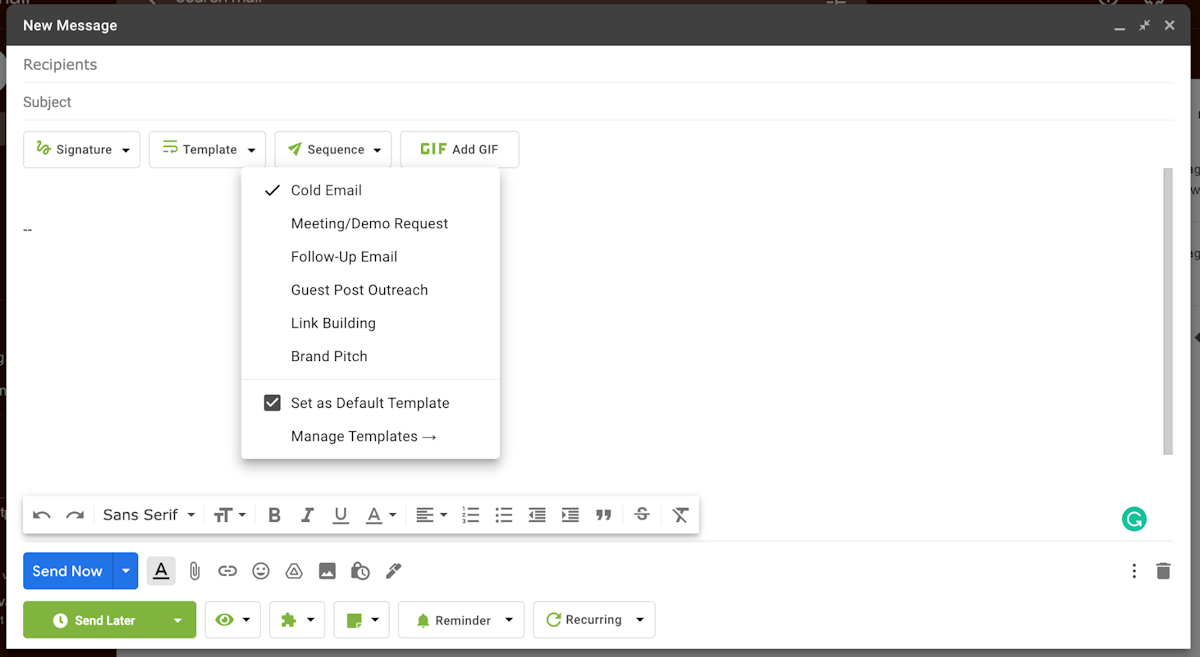
Task: Insert files using the Google Drive icon
Action: (294, 571)
